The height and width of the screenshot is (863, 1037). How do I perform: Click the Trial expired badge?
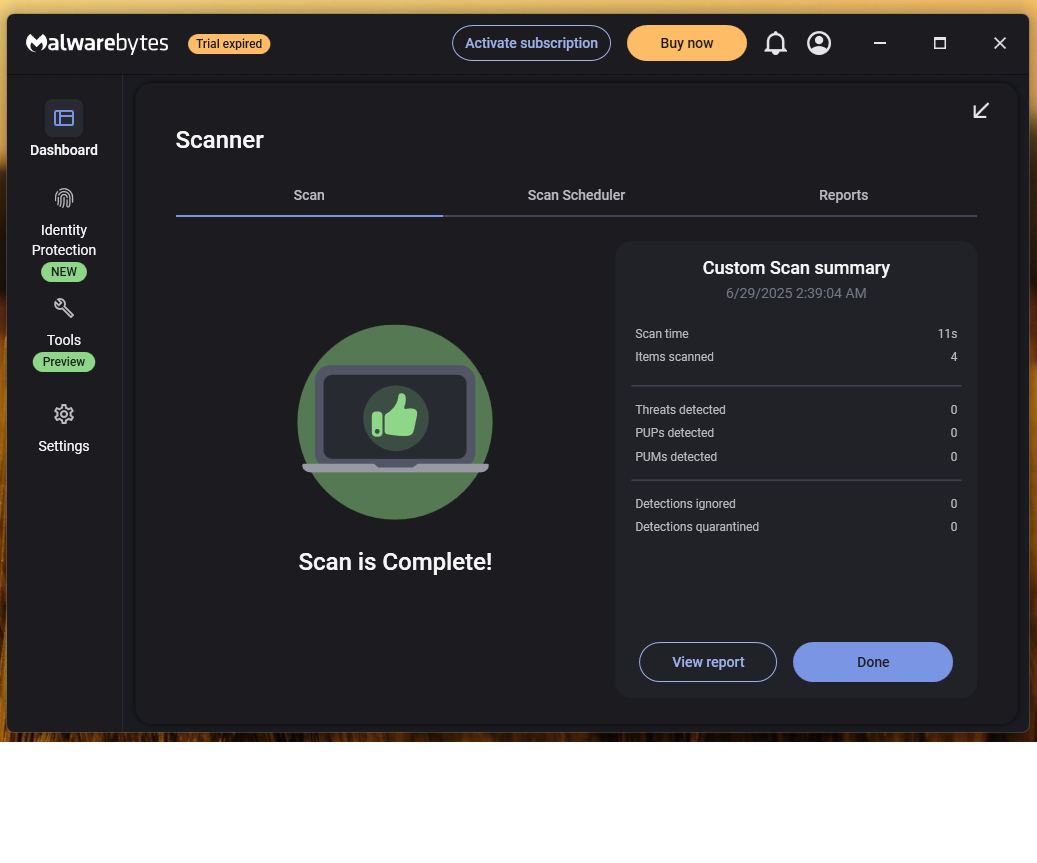[x=229, y=44]
